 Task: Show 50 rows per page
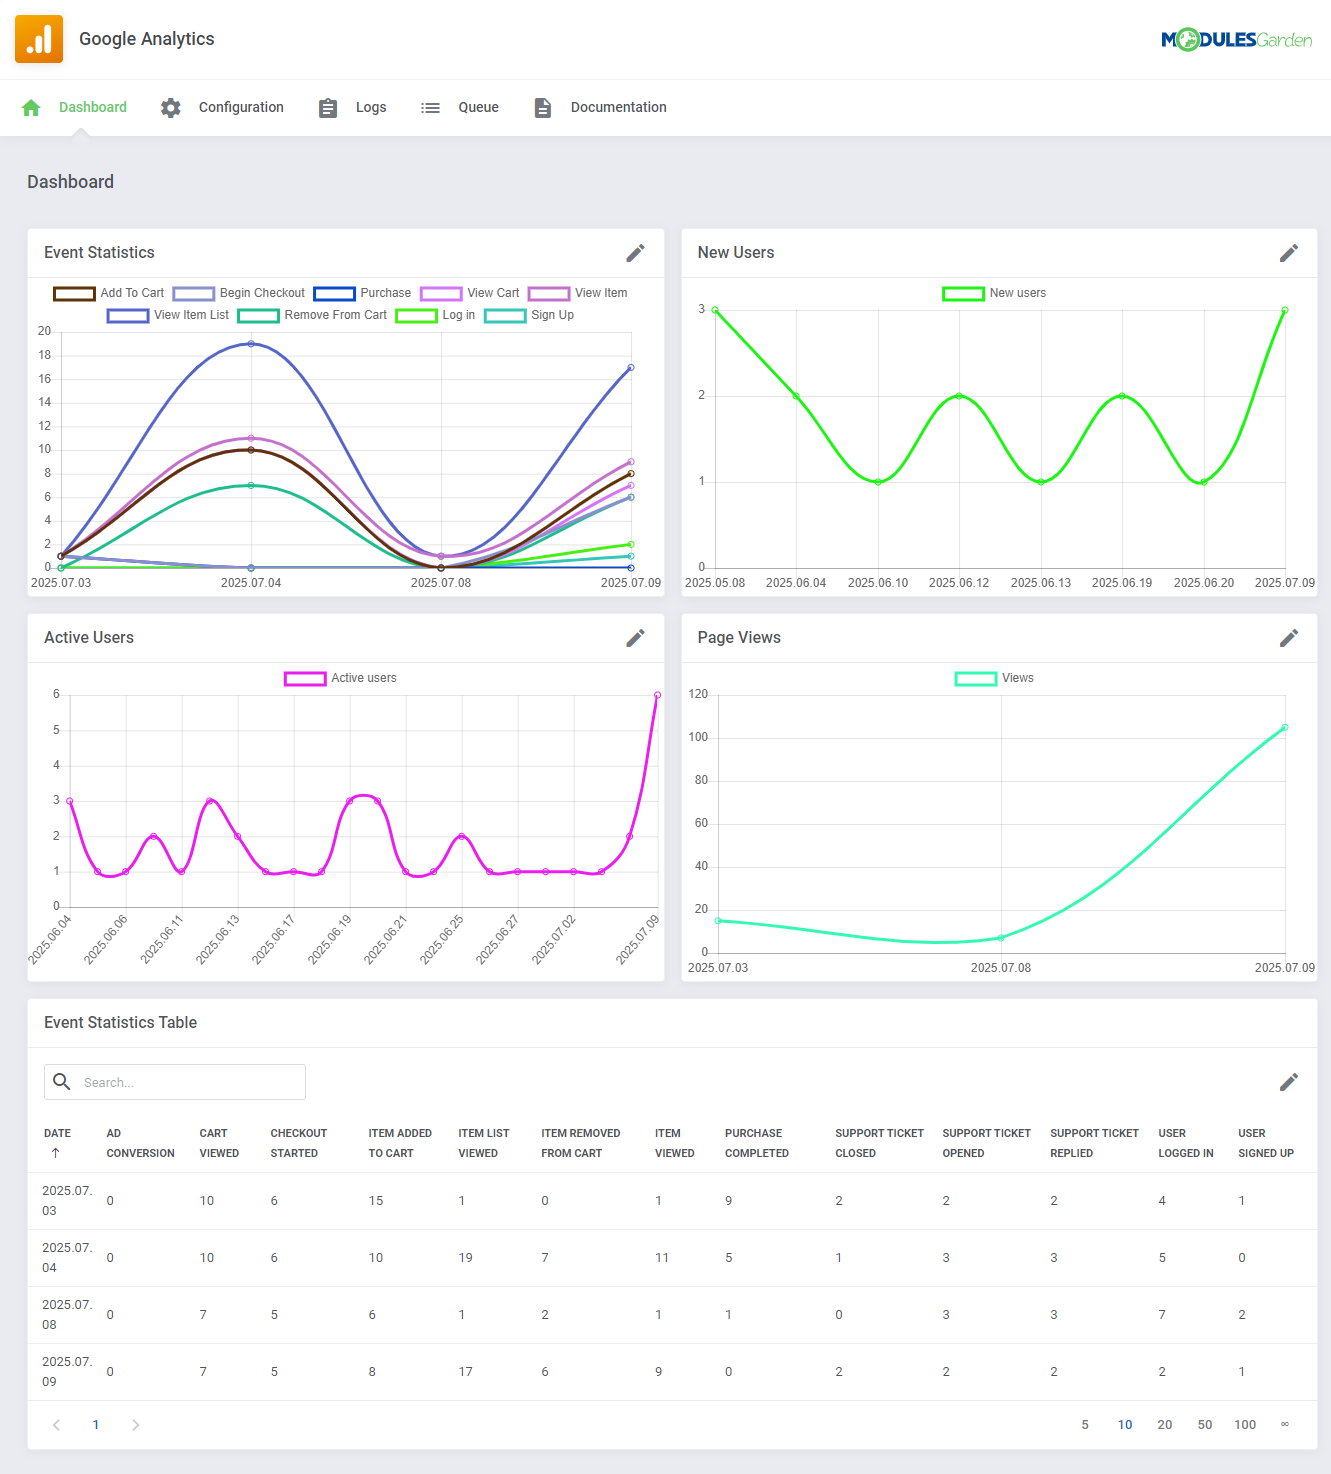(x=1205, y=1425)
